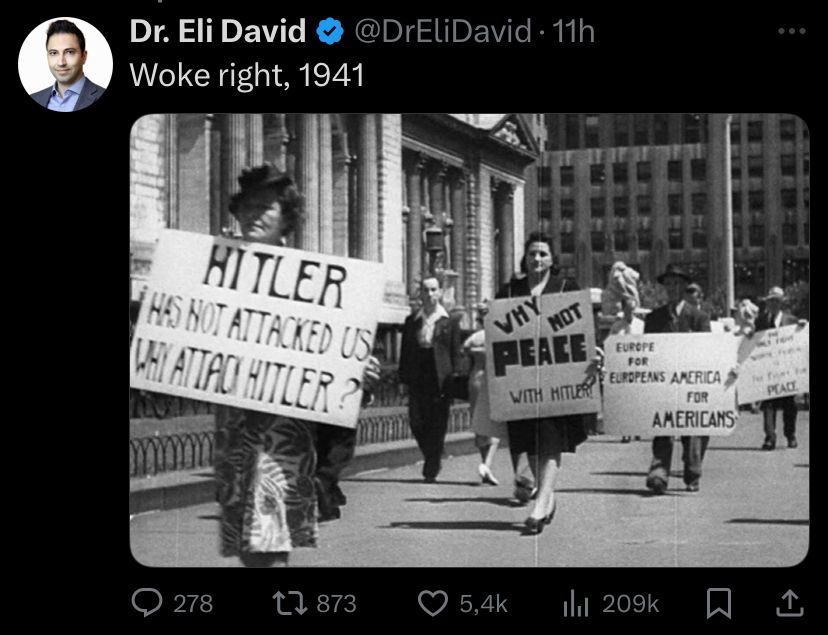Open Dr. Eli David's profile picture
Image resolution: width=828 pixels, height=635 pixels.
coord(65,64)
